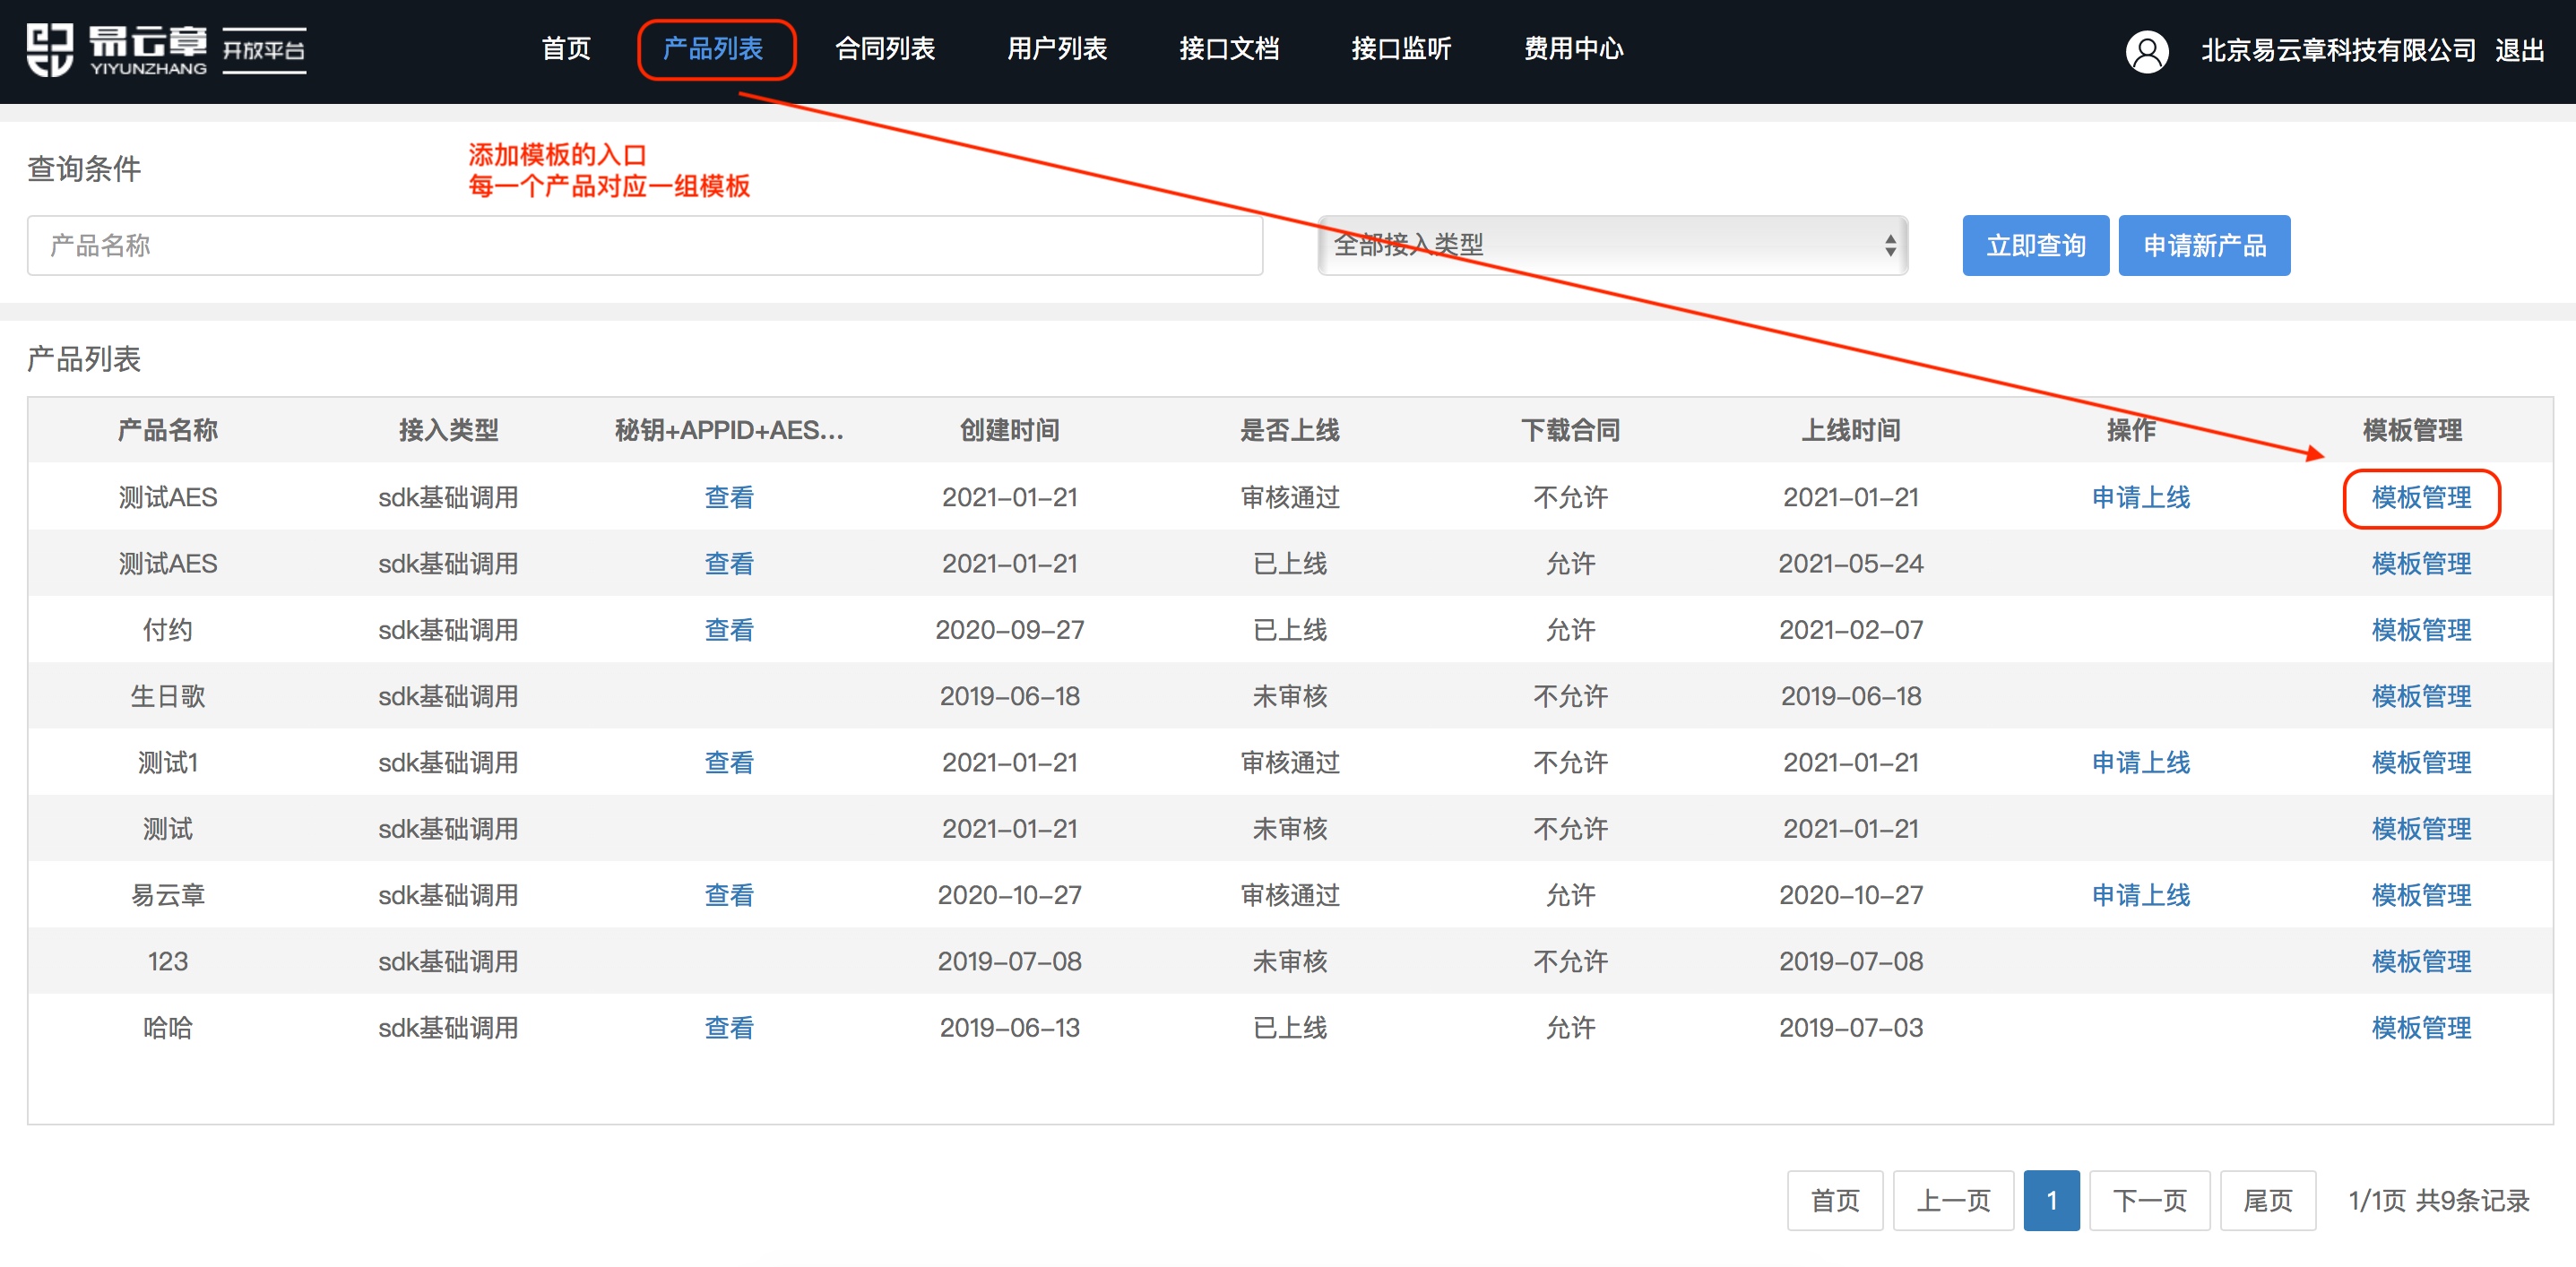
Task: Click the 是否上线 column header
Action: pyautogui.click(x=1290, y=430)
